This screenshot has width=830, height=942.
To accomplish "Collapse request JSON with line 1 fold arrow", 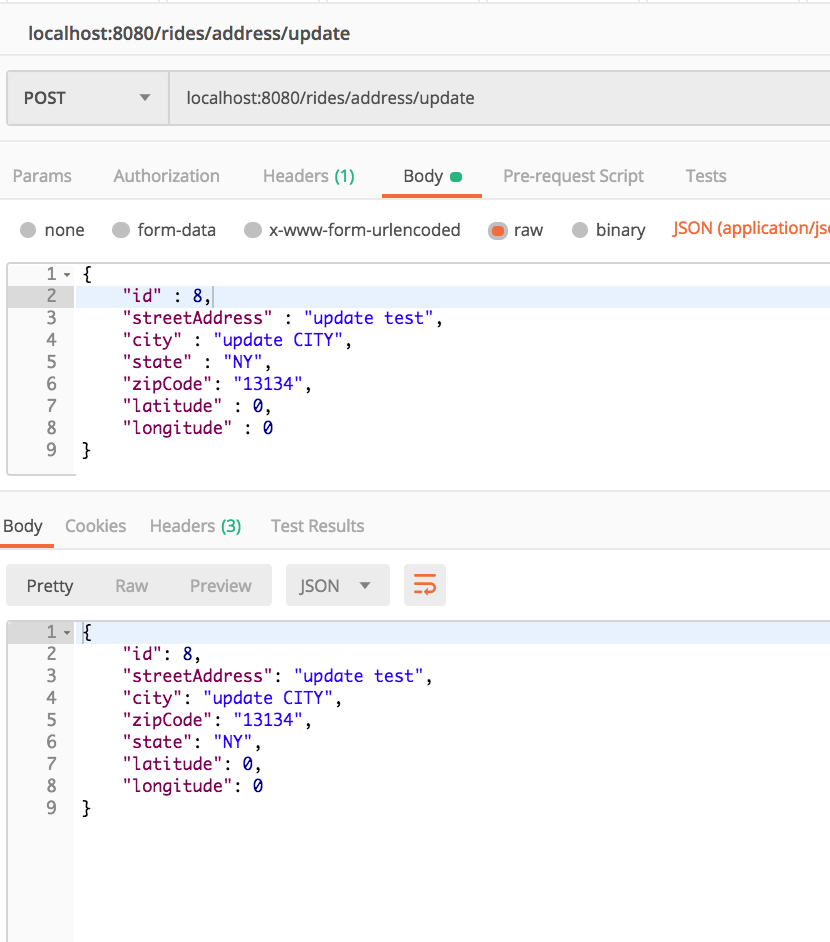I will (67, 275).
